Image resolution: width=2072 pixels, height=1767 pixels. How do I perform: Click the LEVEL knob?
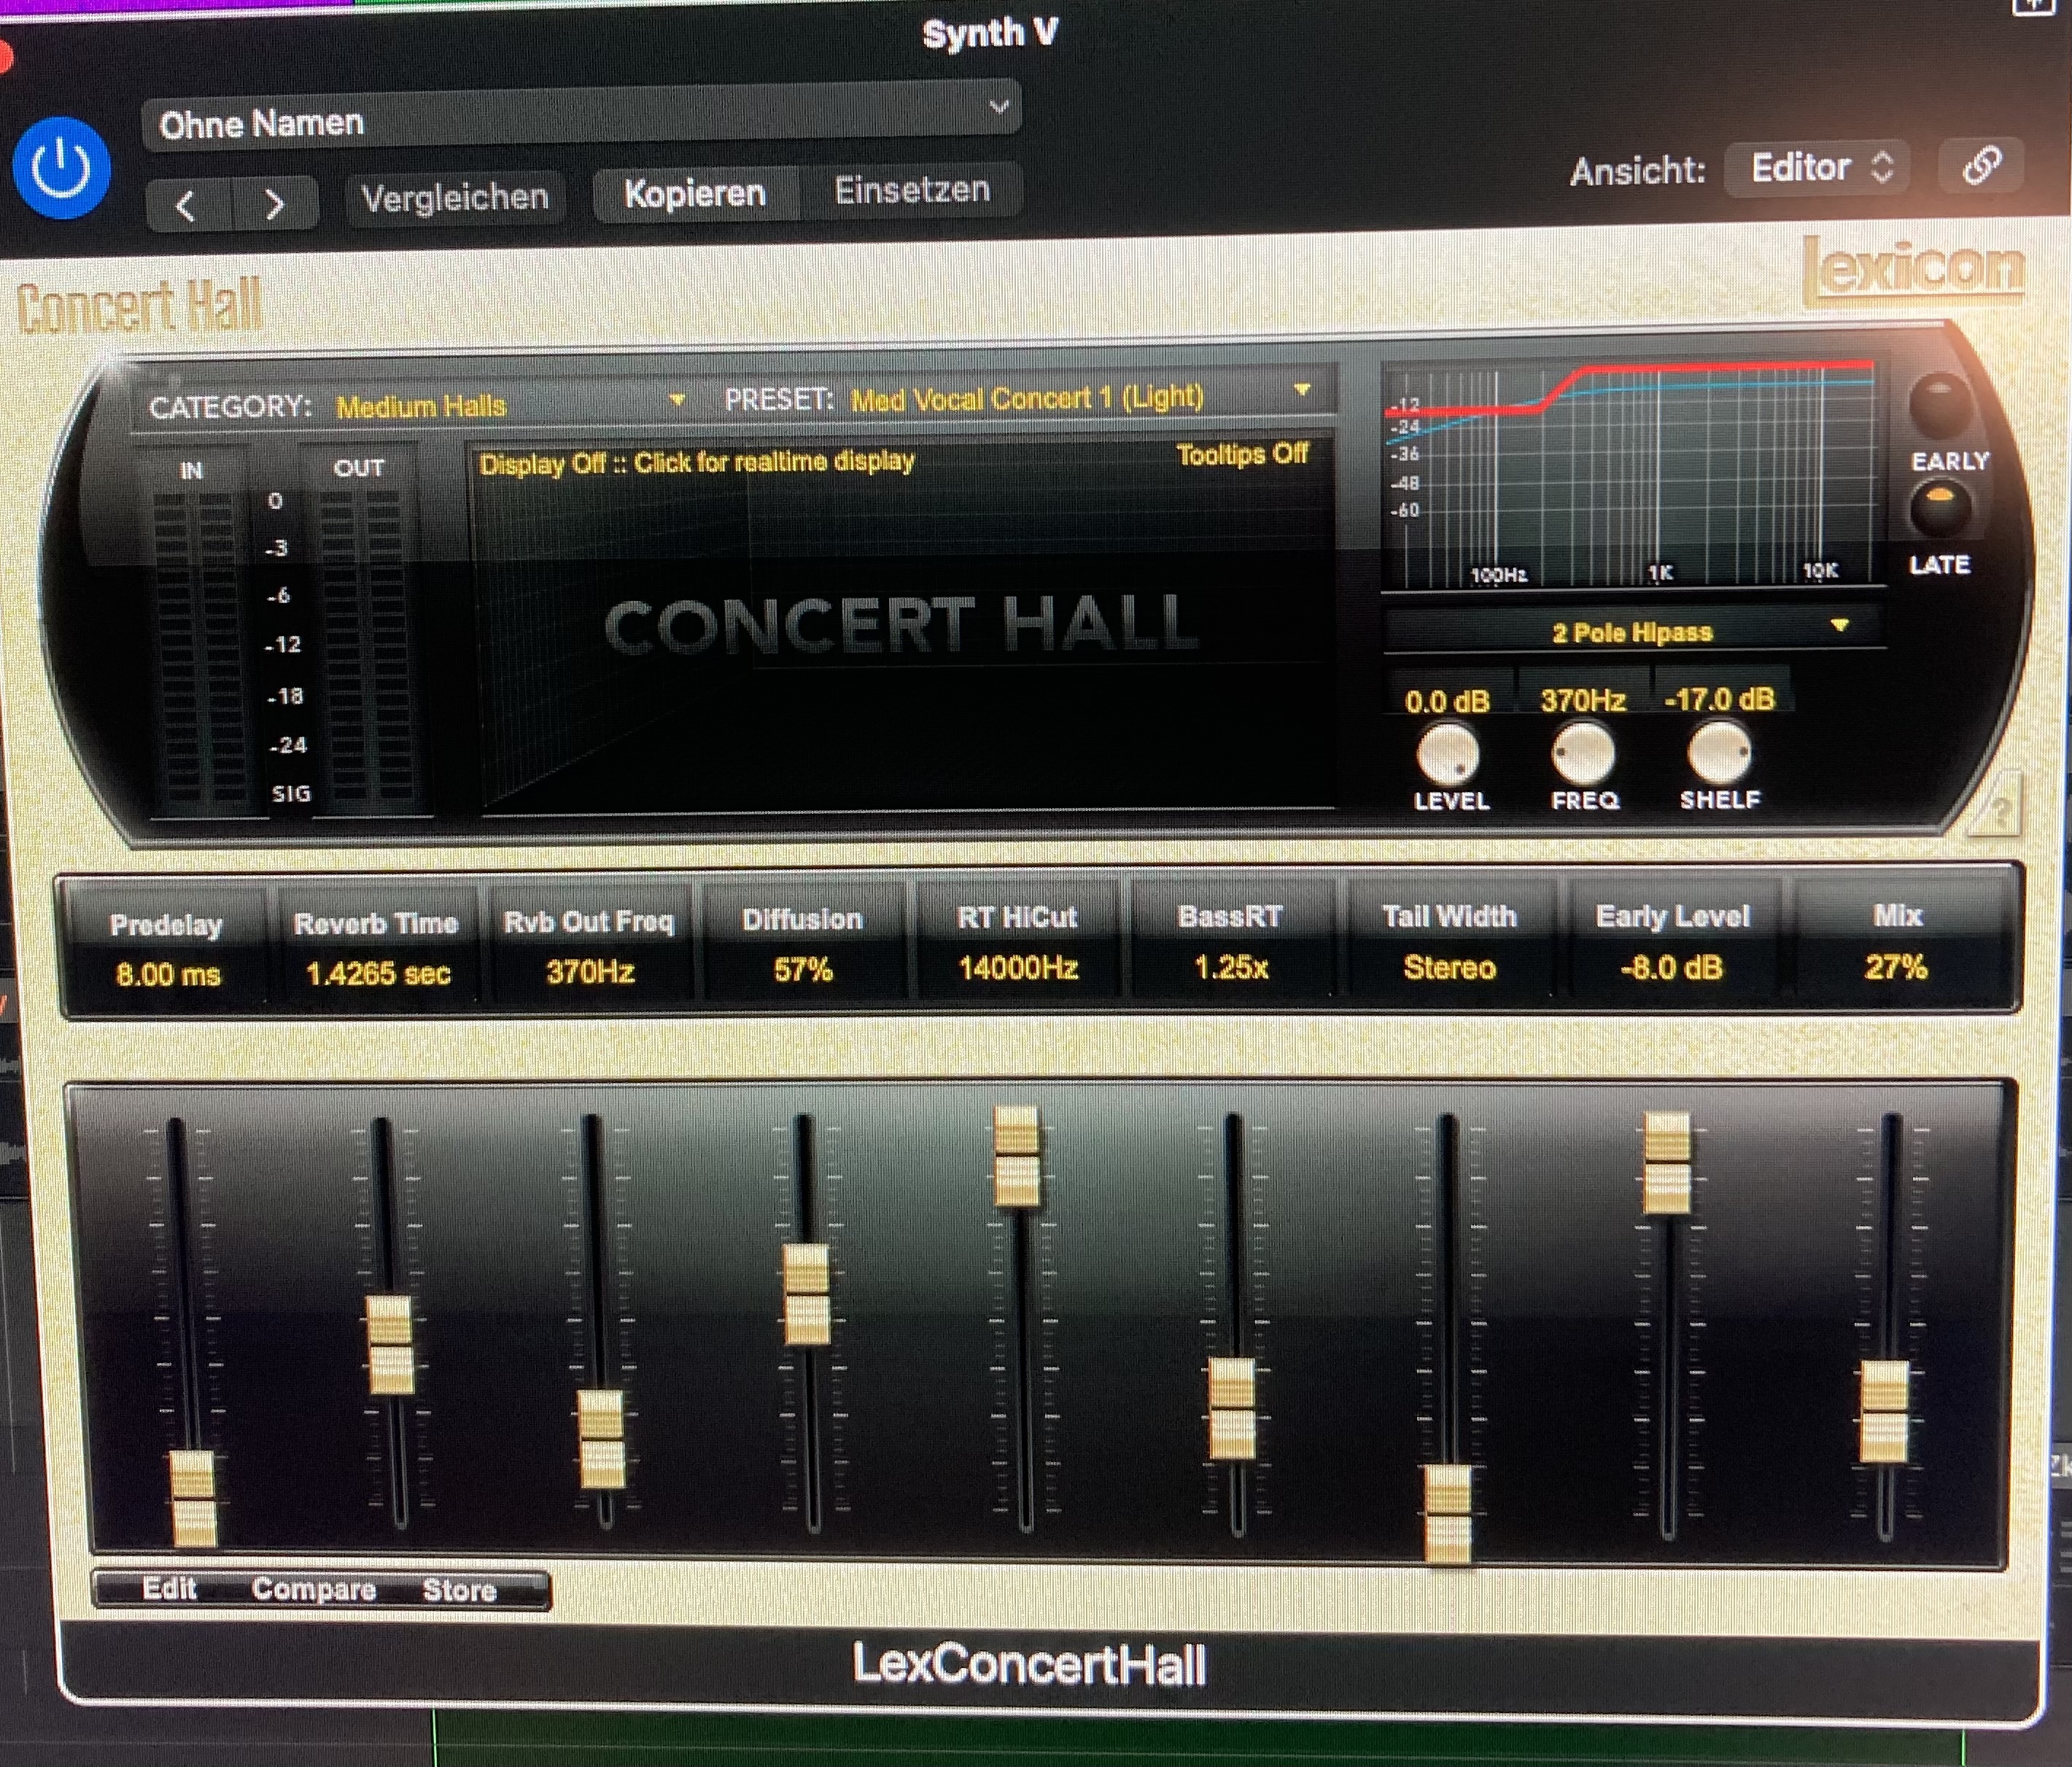pyautogui.click(x=1448, y=754)
